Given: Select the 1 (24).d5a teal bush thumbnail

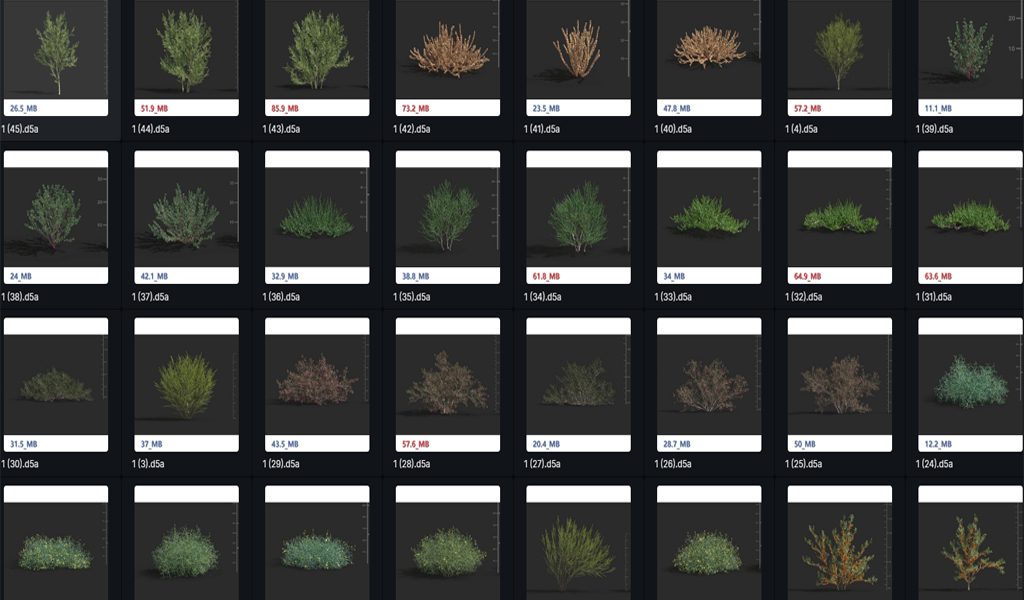Looking at the screenshot, I should 970,384.
